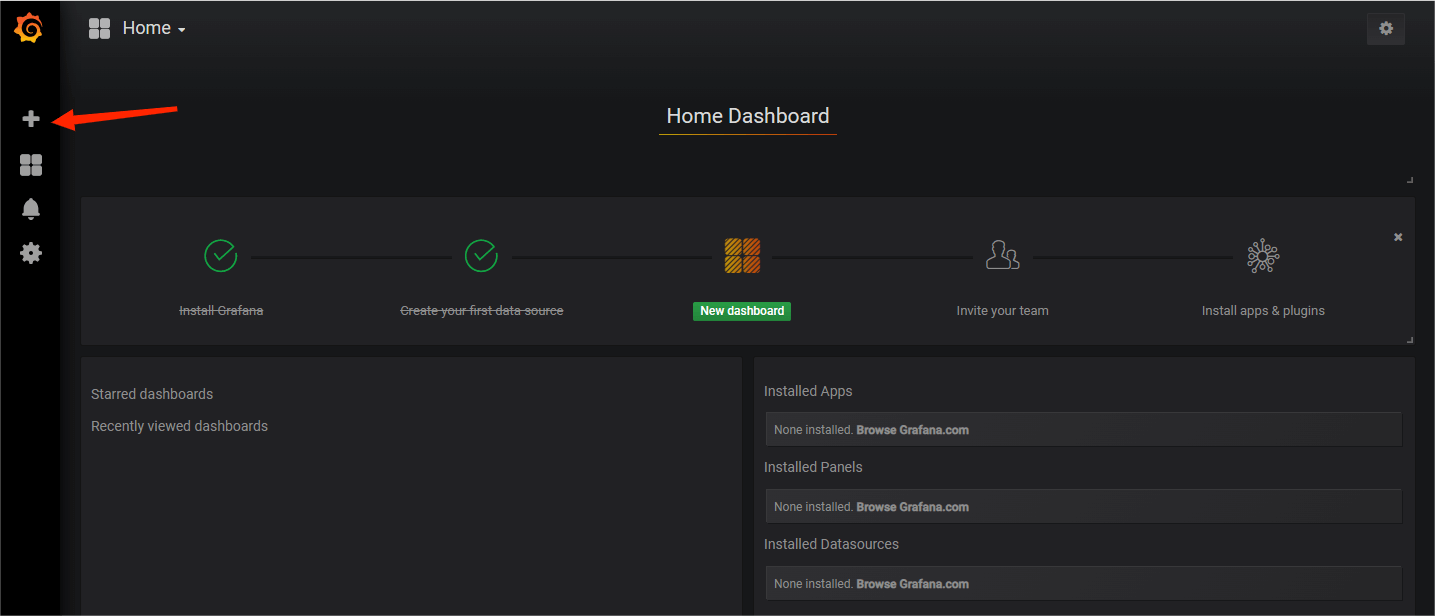The height and width of the screenshot is (616, 1435).
Task: Open the Configuration gear in sidebar
Action: (31, 253)
